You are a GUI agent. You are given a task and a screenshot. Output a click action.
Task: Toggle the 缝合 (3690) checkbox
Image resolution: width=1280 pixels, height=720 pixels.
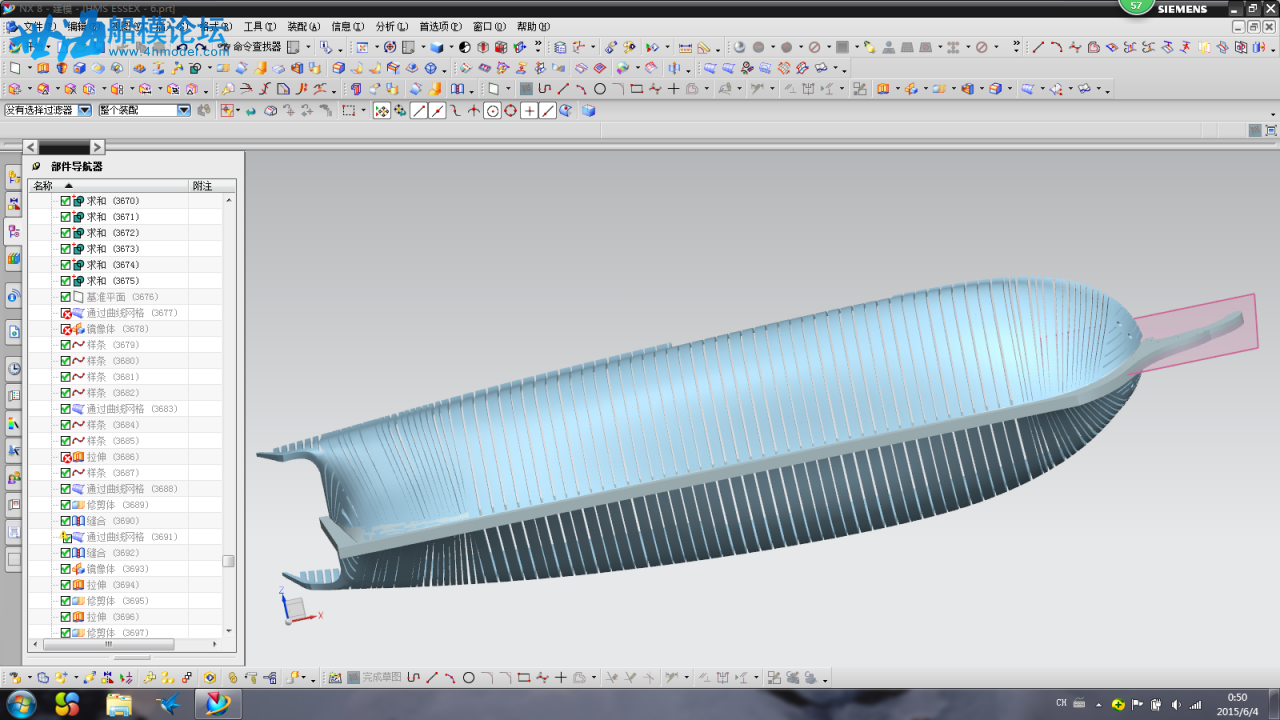[x=65, y=521]
